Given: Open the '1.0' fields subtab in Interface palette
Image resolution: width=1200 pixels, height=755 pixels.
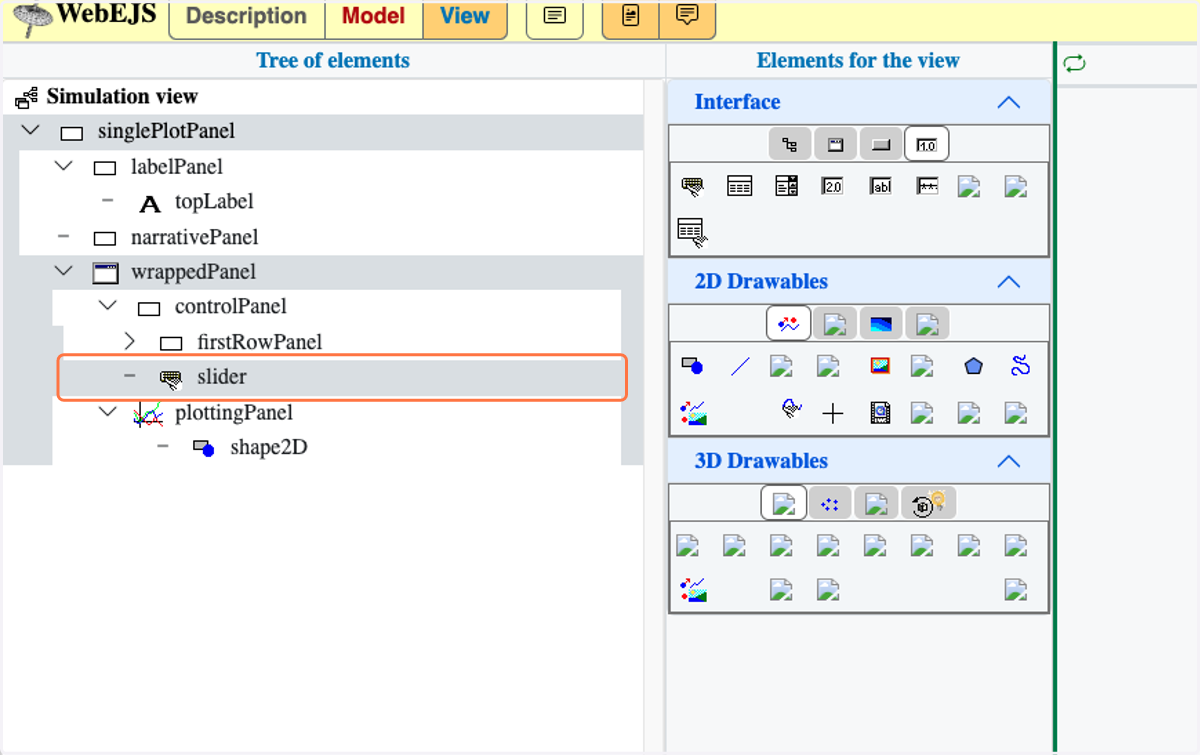Looking at the screenshot, I should pyautogui.click(x=926, y=145).
